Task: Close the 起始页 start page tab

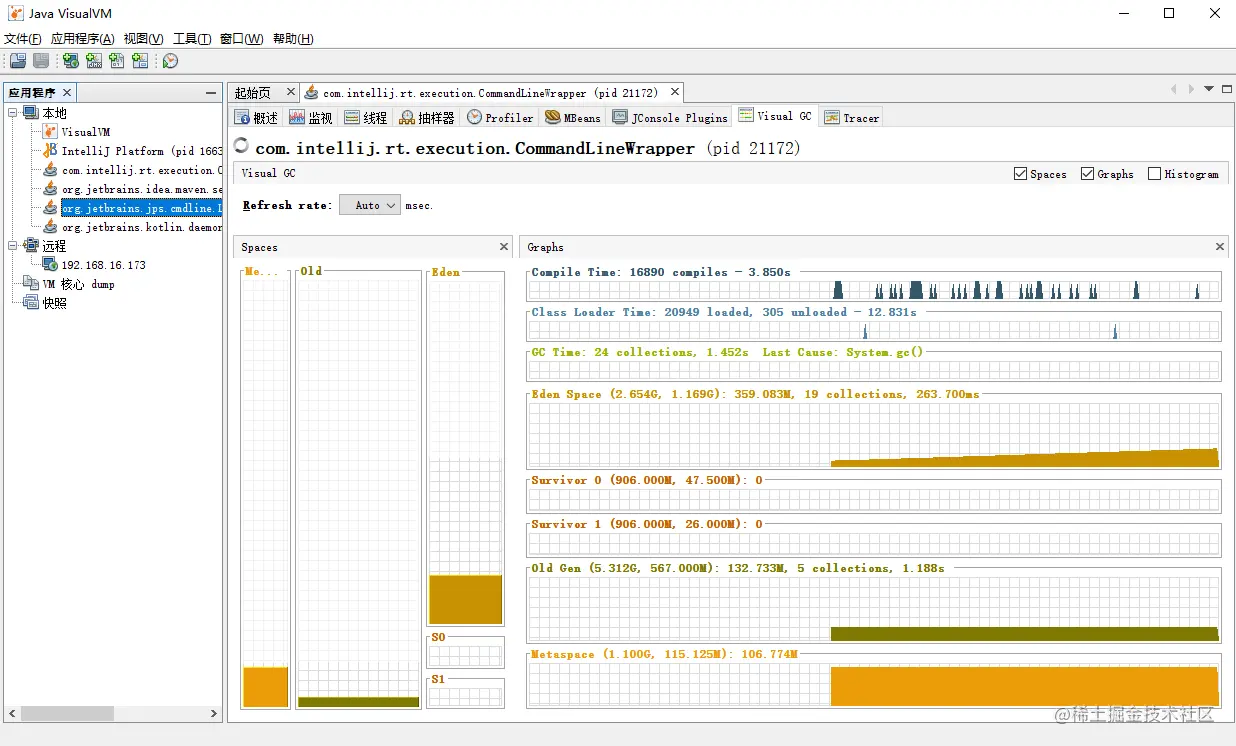Action: pyautogui.click(x=291, y=92)
